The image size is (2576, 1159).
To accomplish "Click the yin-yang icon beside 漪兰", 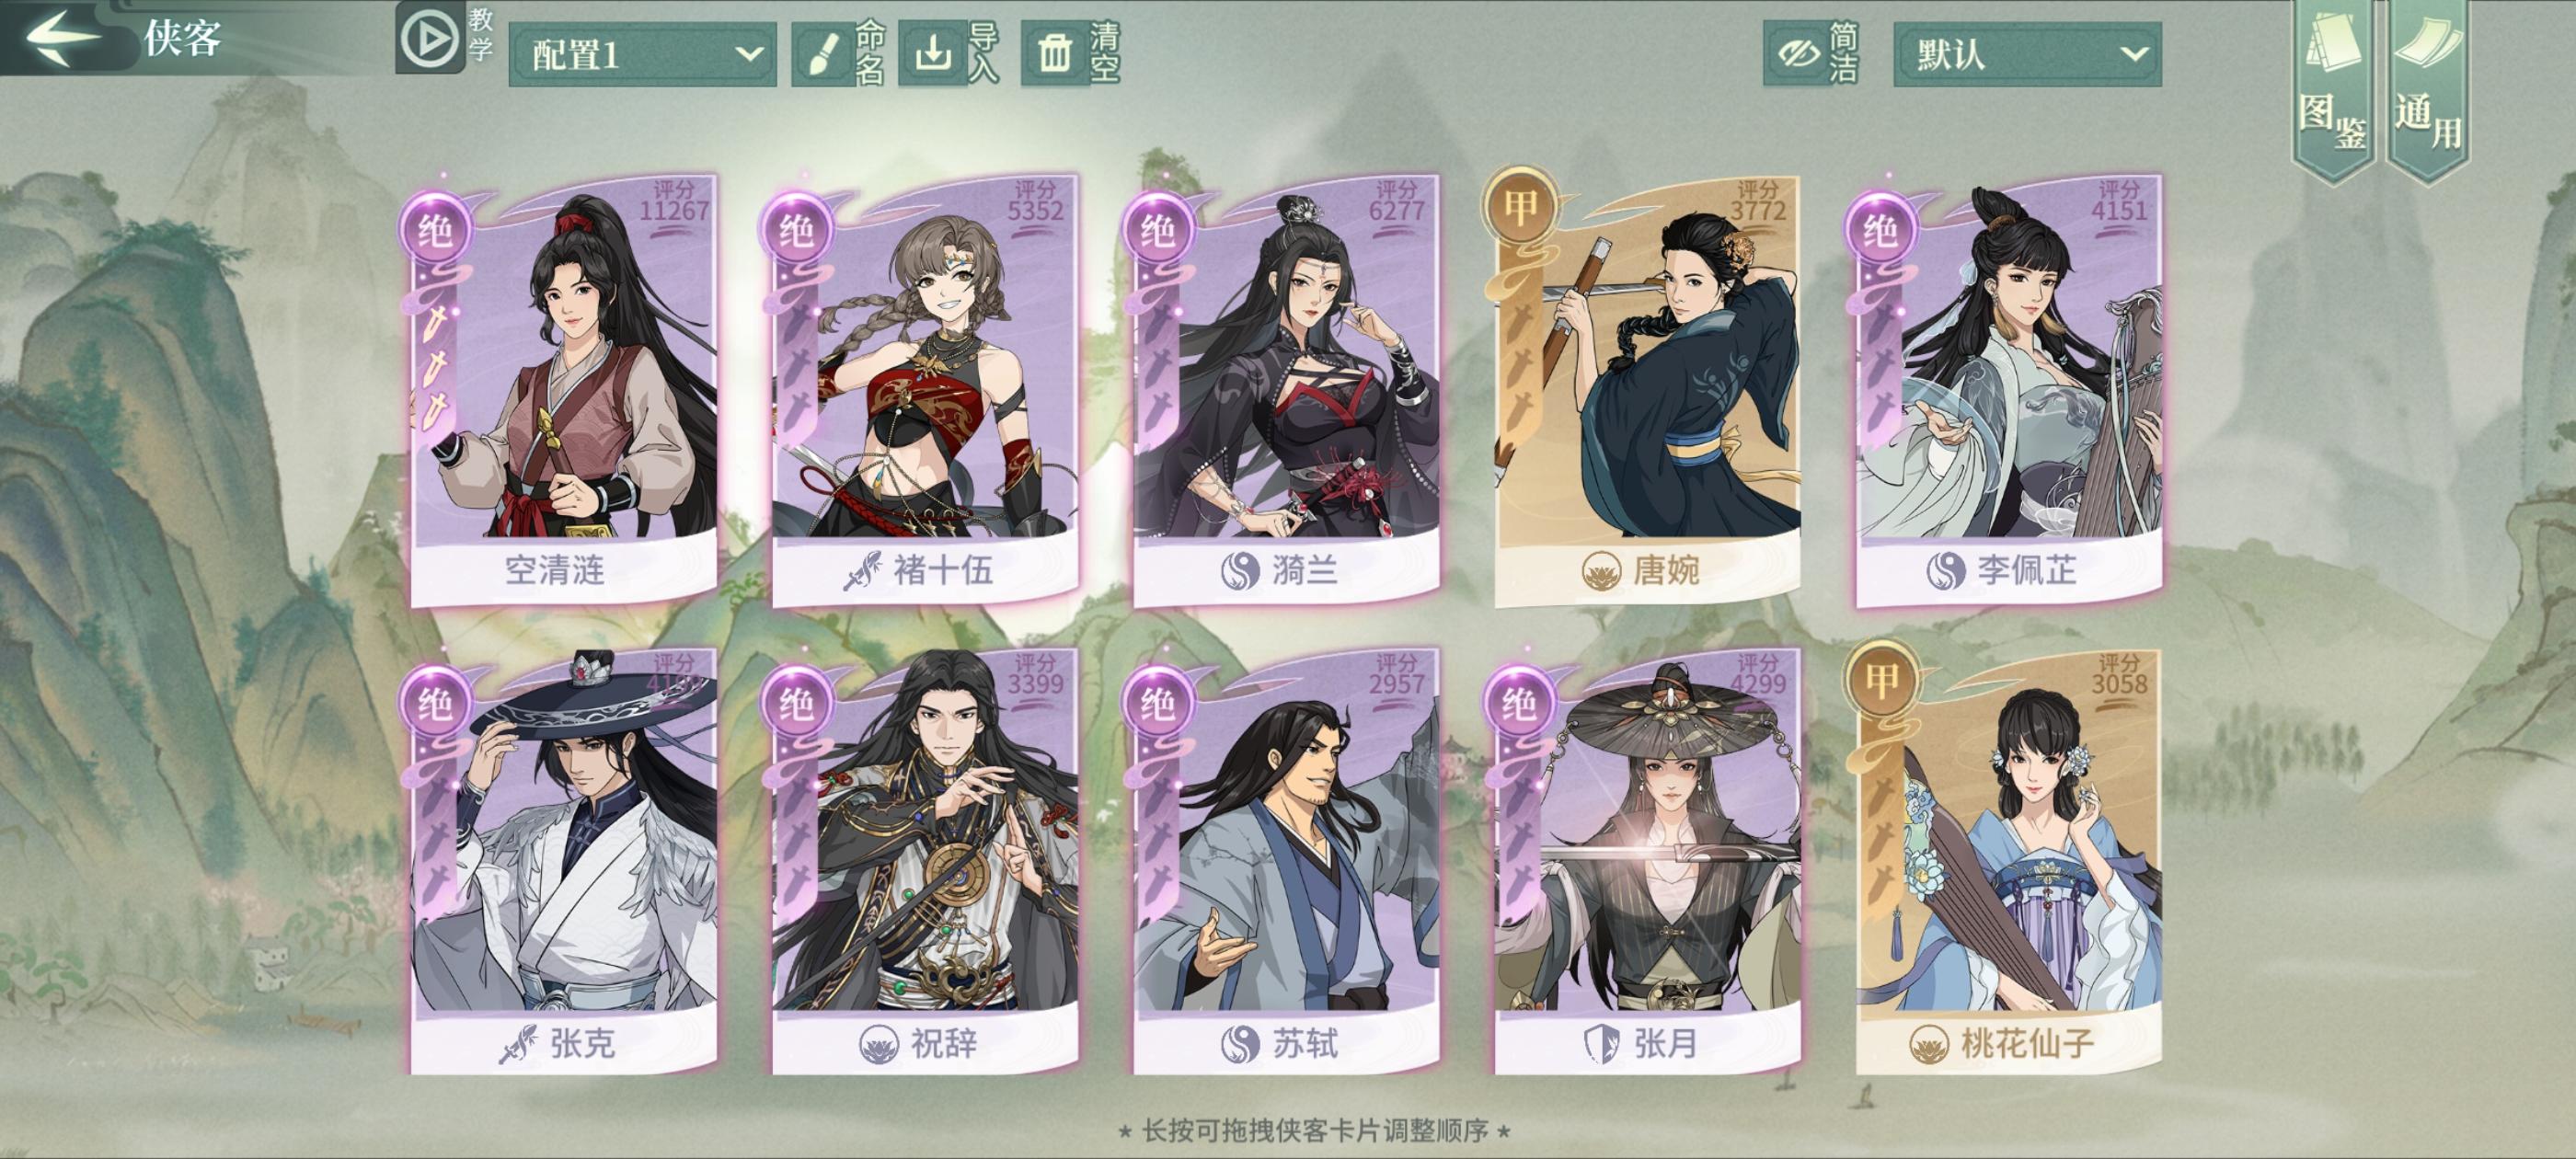I will pos(1240,571).
